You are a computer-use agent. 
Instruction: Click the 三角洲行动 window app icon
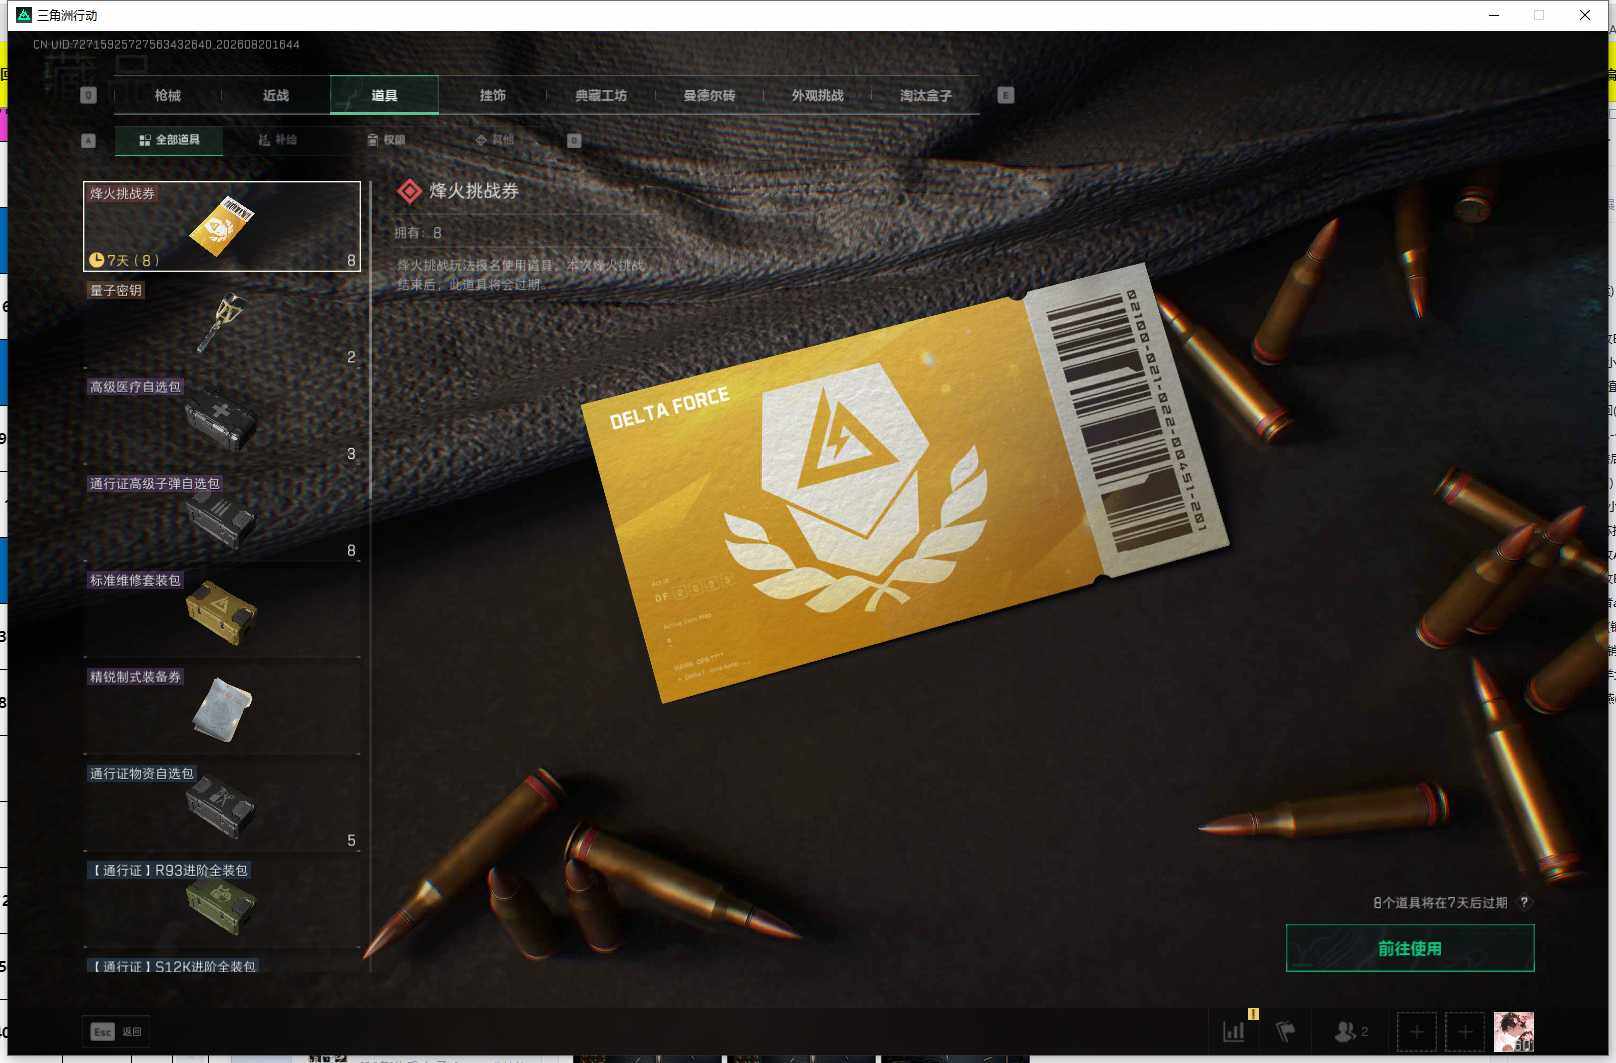point(24,15)
